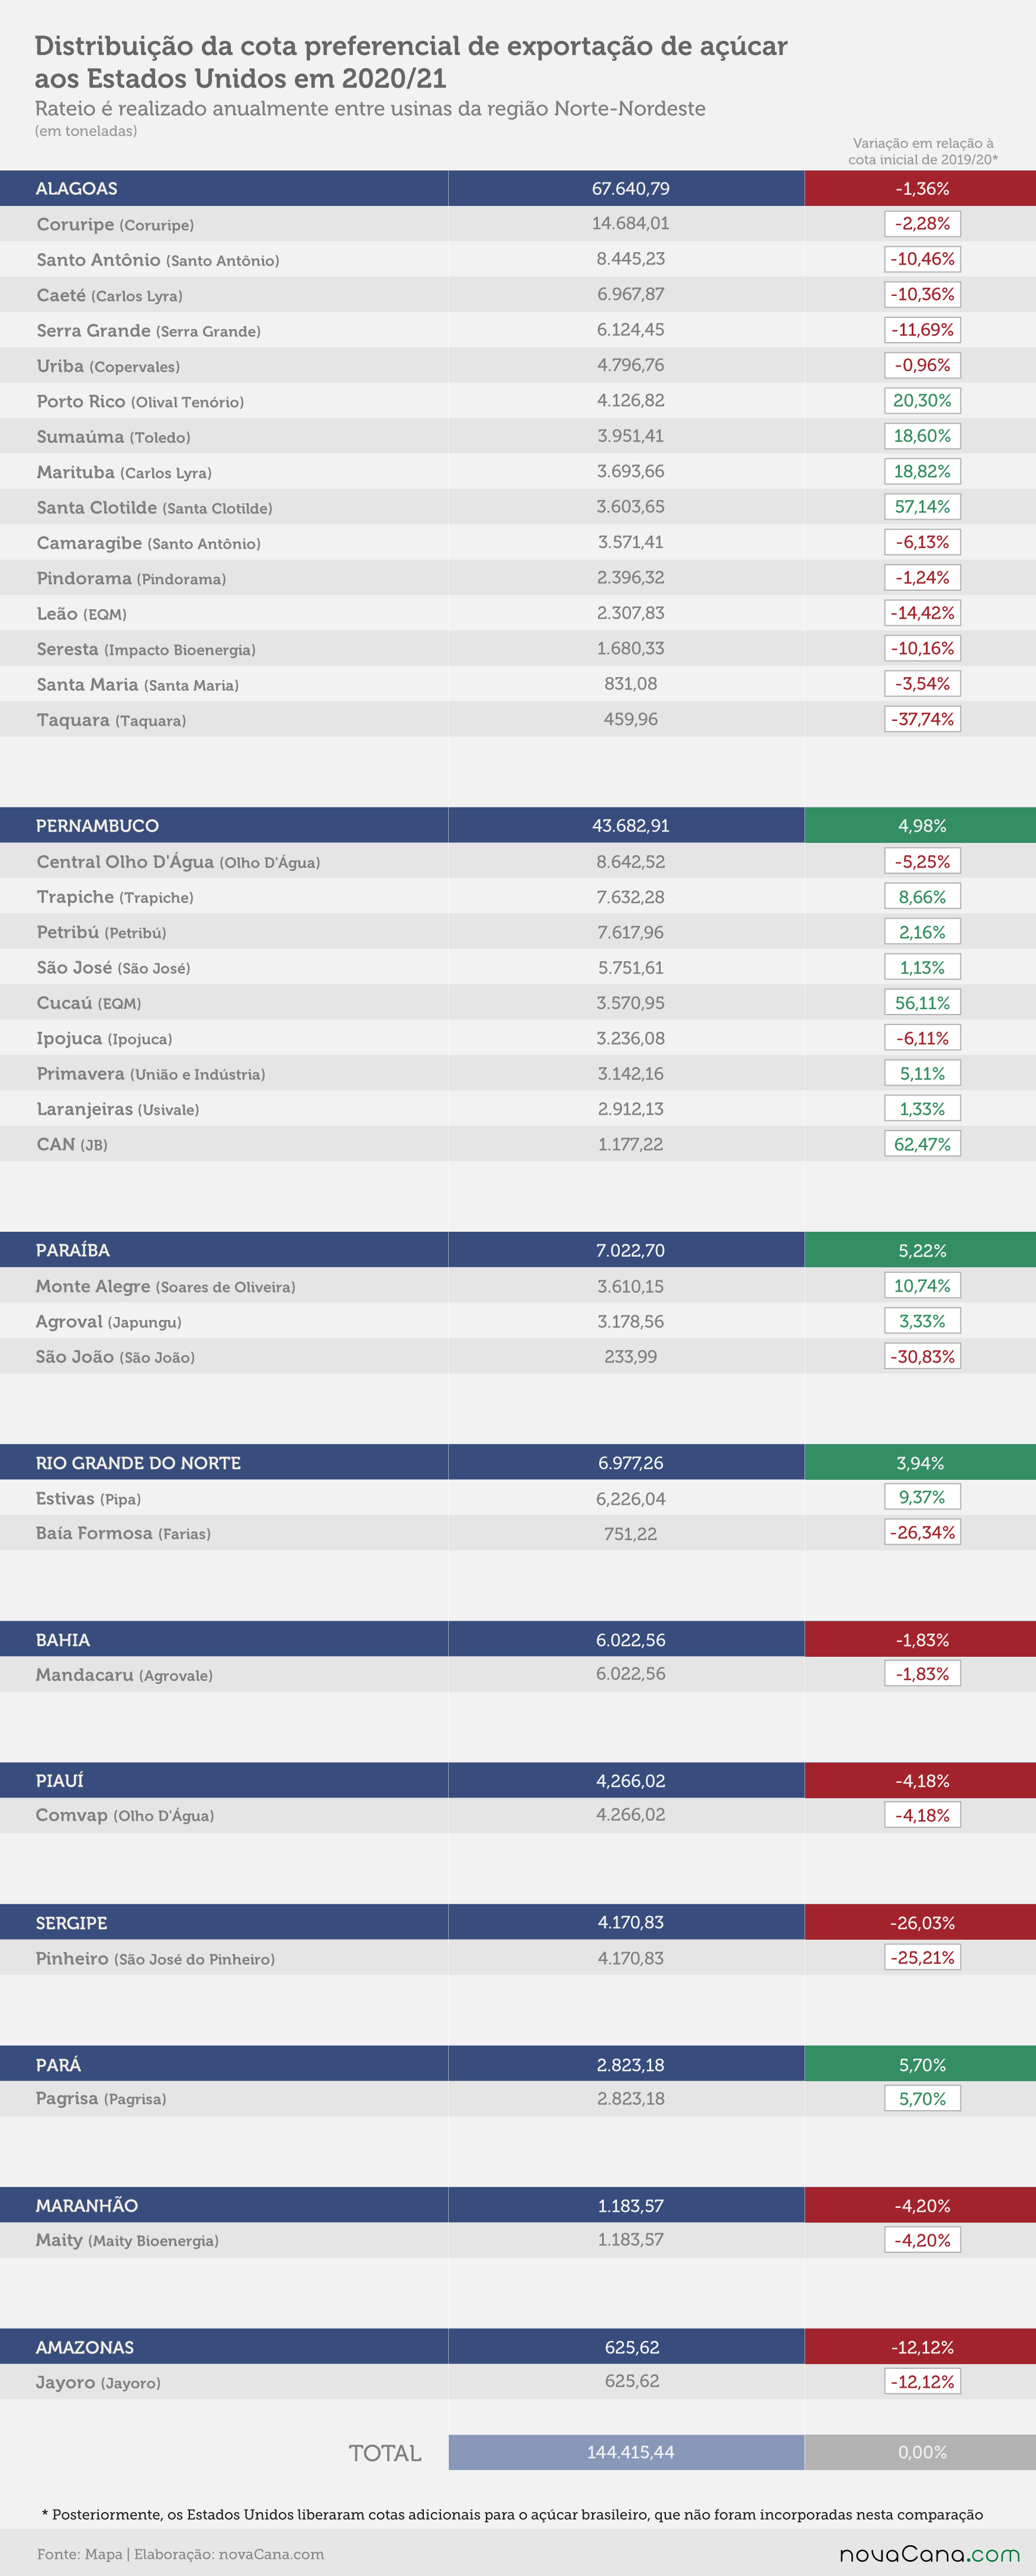Click the Porto Rico 20,30% badge
This screenshot has height=2576, width=1036.
pyautogui.click(x=922, y=400)
